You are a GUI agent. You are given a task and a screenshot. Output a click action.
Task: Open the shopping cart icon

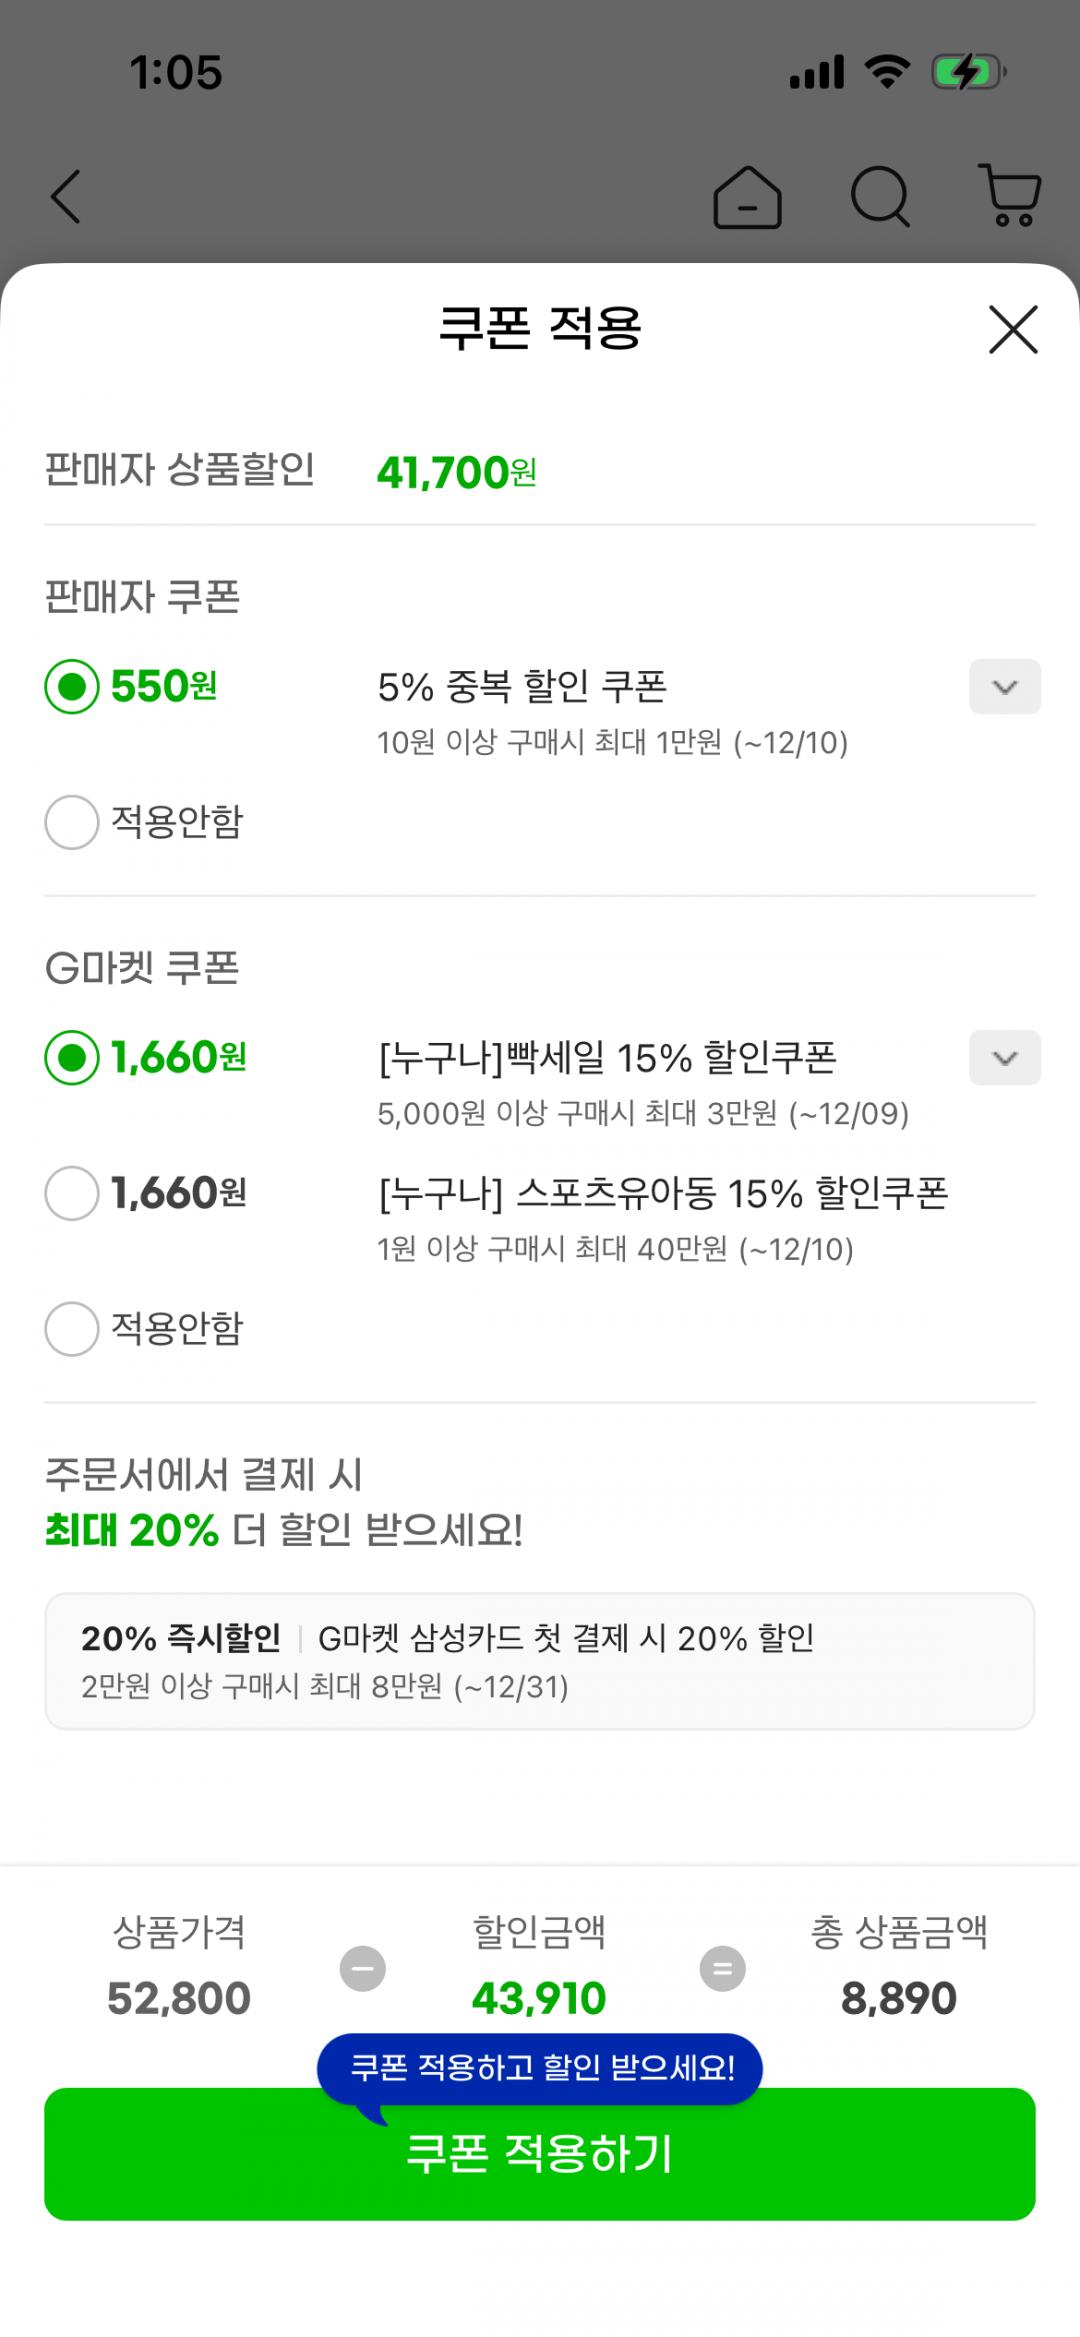tap(1010, 196)
